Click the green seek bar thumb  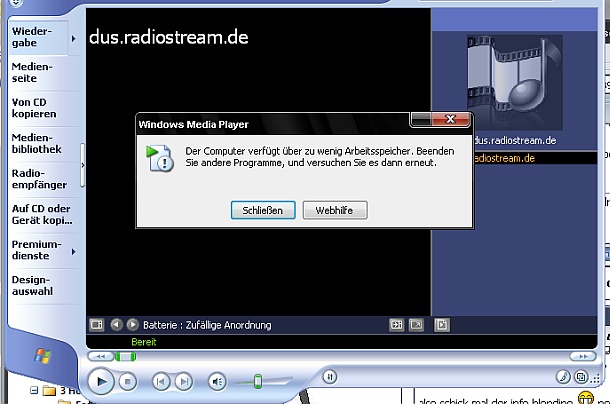click(125, 357)
